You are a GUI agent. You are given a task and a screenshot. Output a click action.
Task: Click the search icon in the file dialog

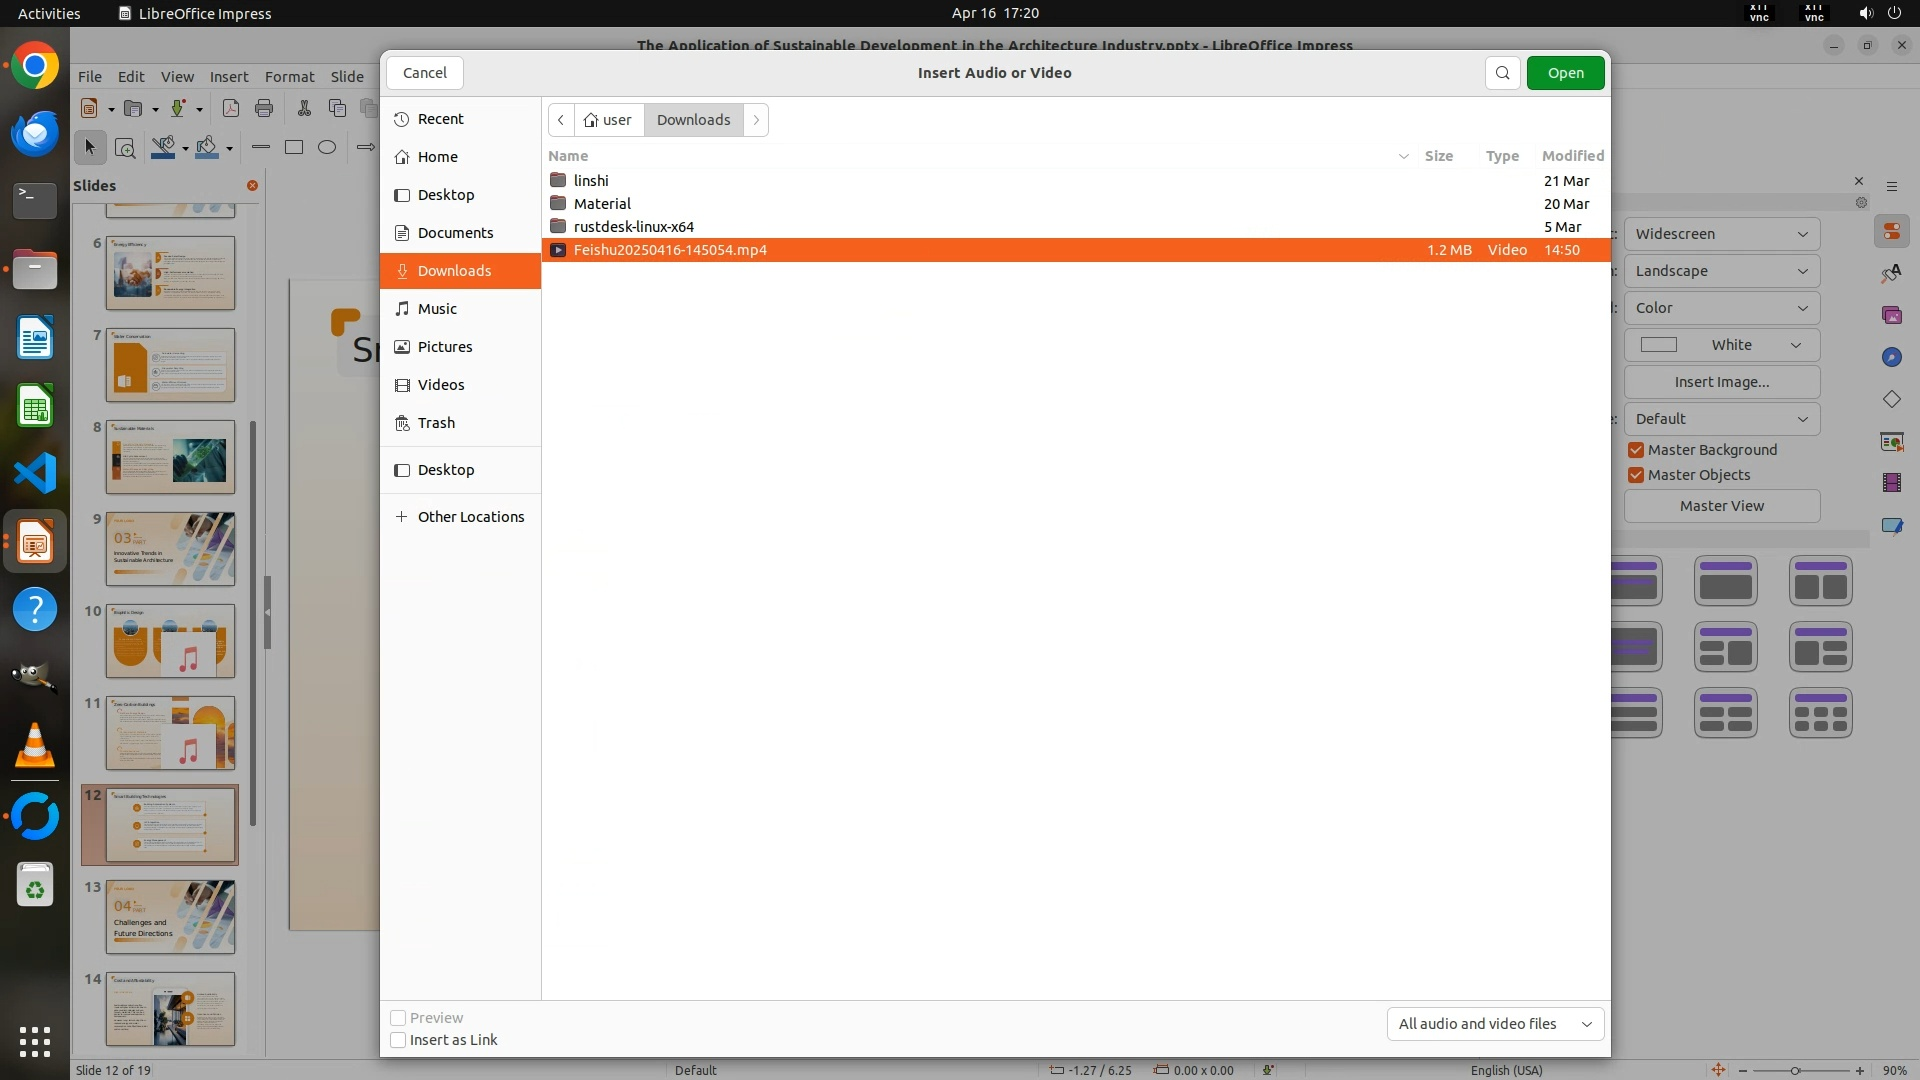1502,73
